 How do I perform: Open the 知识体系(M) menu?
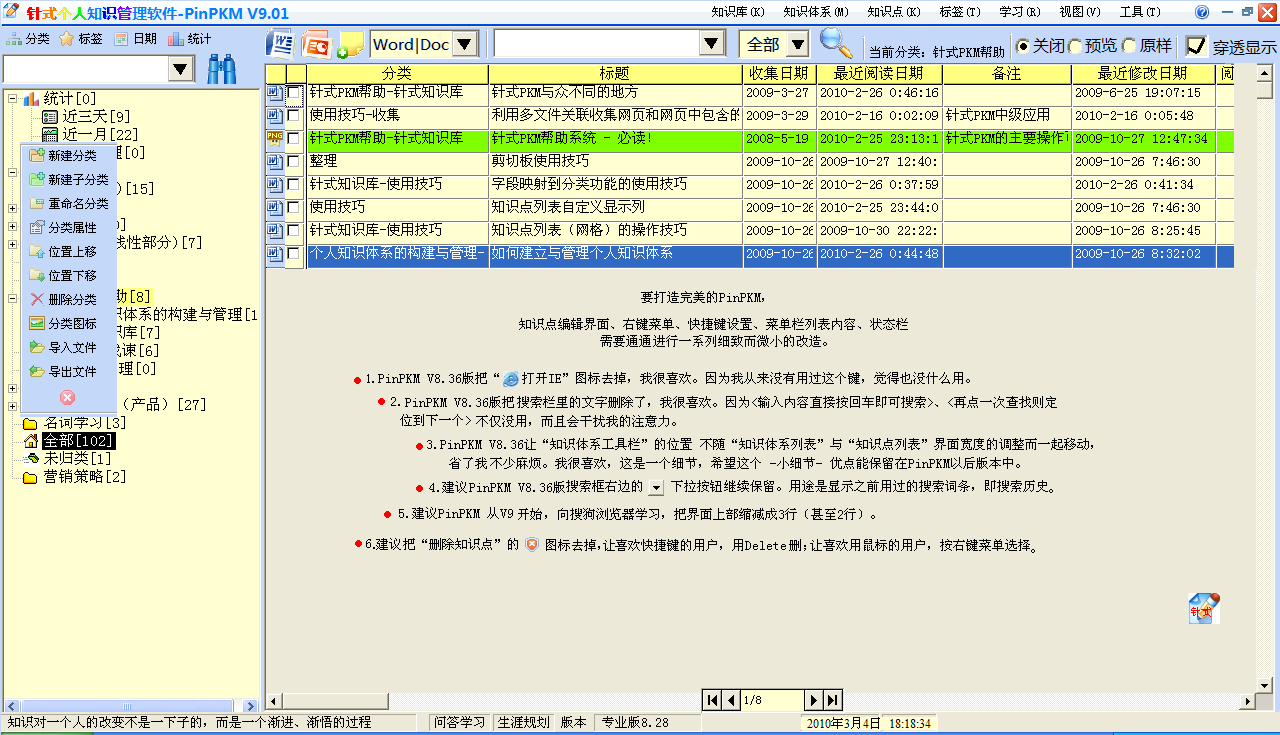click(815, 12)
